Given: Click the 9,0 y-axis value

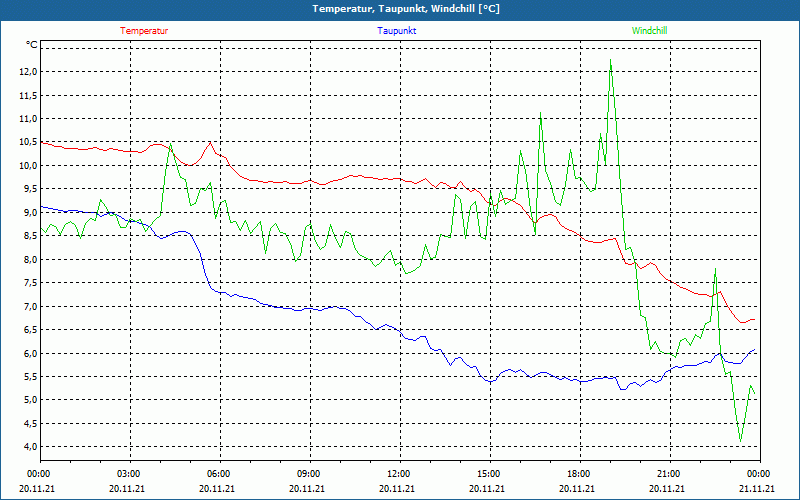Looking at the screenshot, I should pyautogui.click(x=30, y=212).
